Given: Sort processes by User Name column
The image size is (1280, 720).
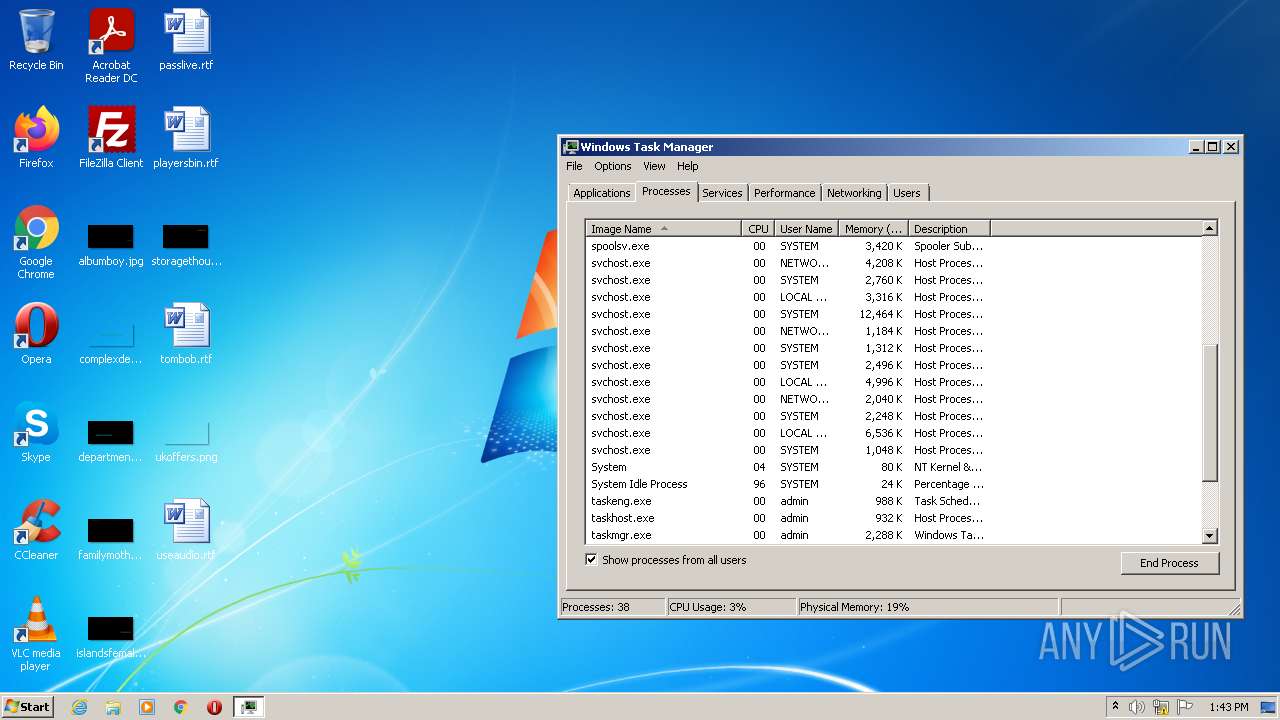Looking at the screenshot, I should pos(806,229).
